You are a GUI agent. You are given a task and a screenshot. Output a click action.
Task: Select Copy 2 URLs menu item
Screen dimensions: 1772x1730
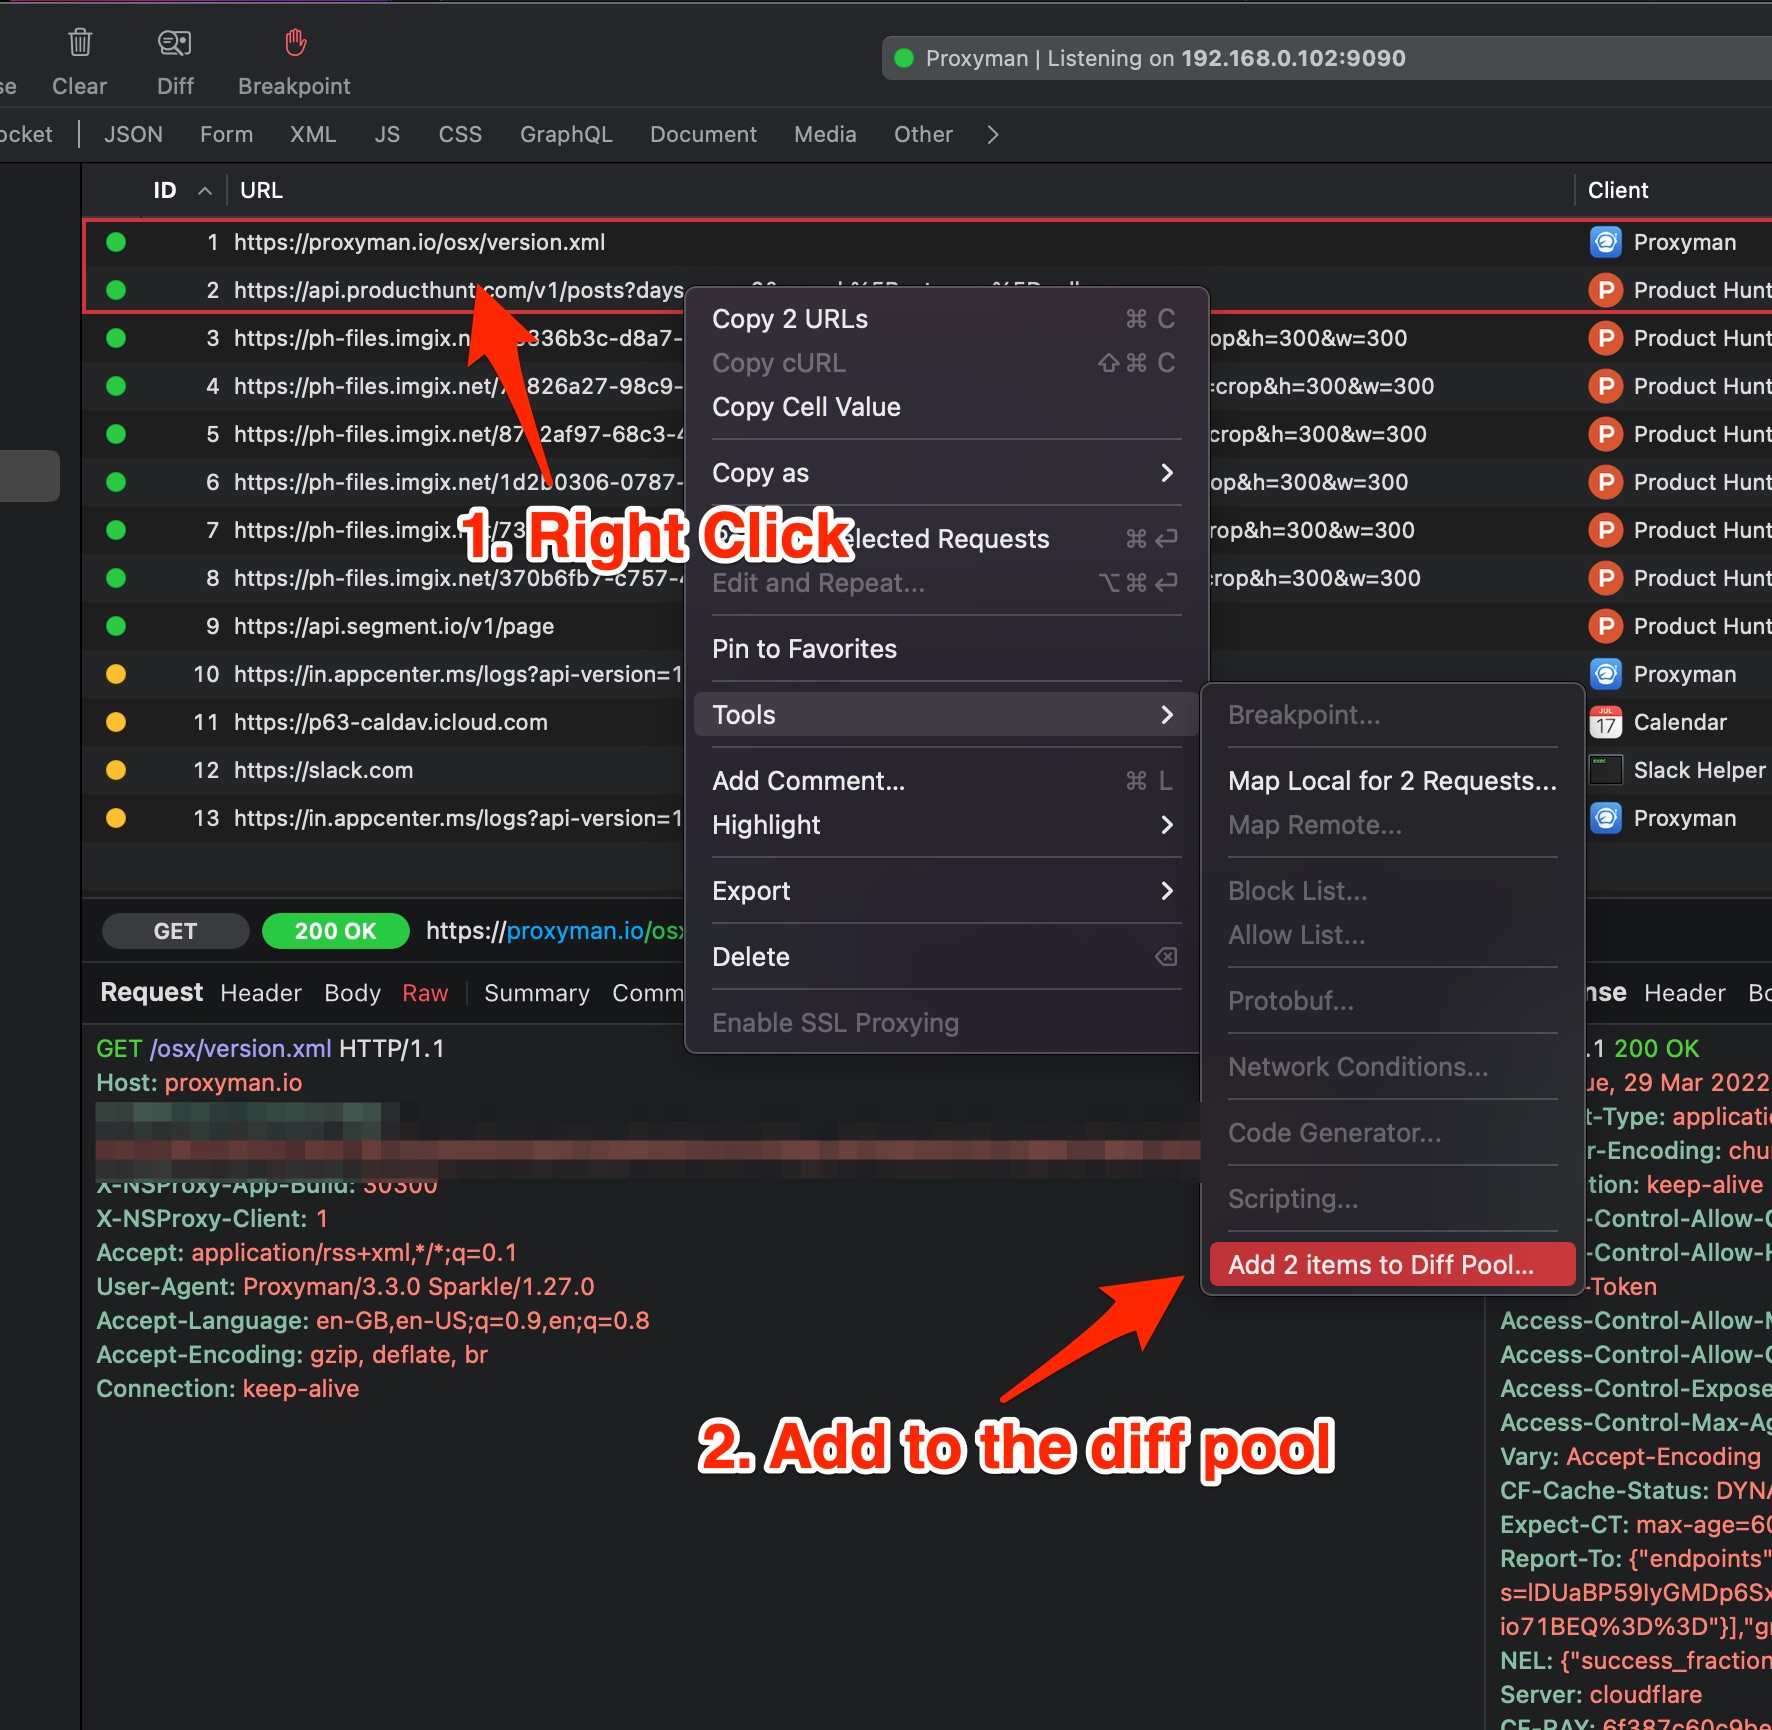click(945, 319)
